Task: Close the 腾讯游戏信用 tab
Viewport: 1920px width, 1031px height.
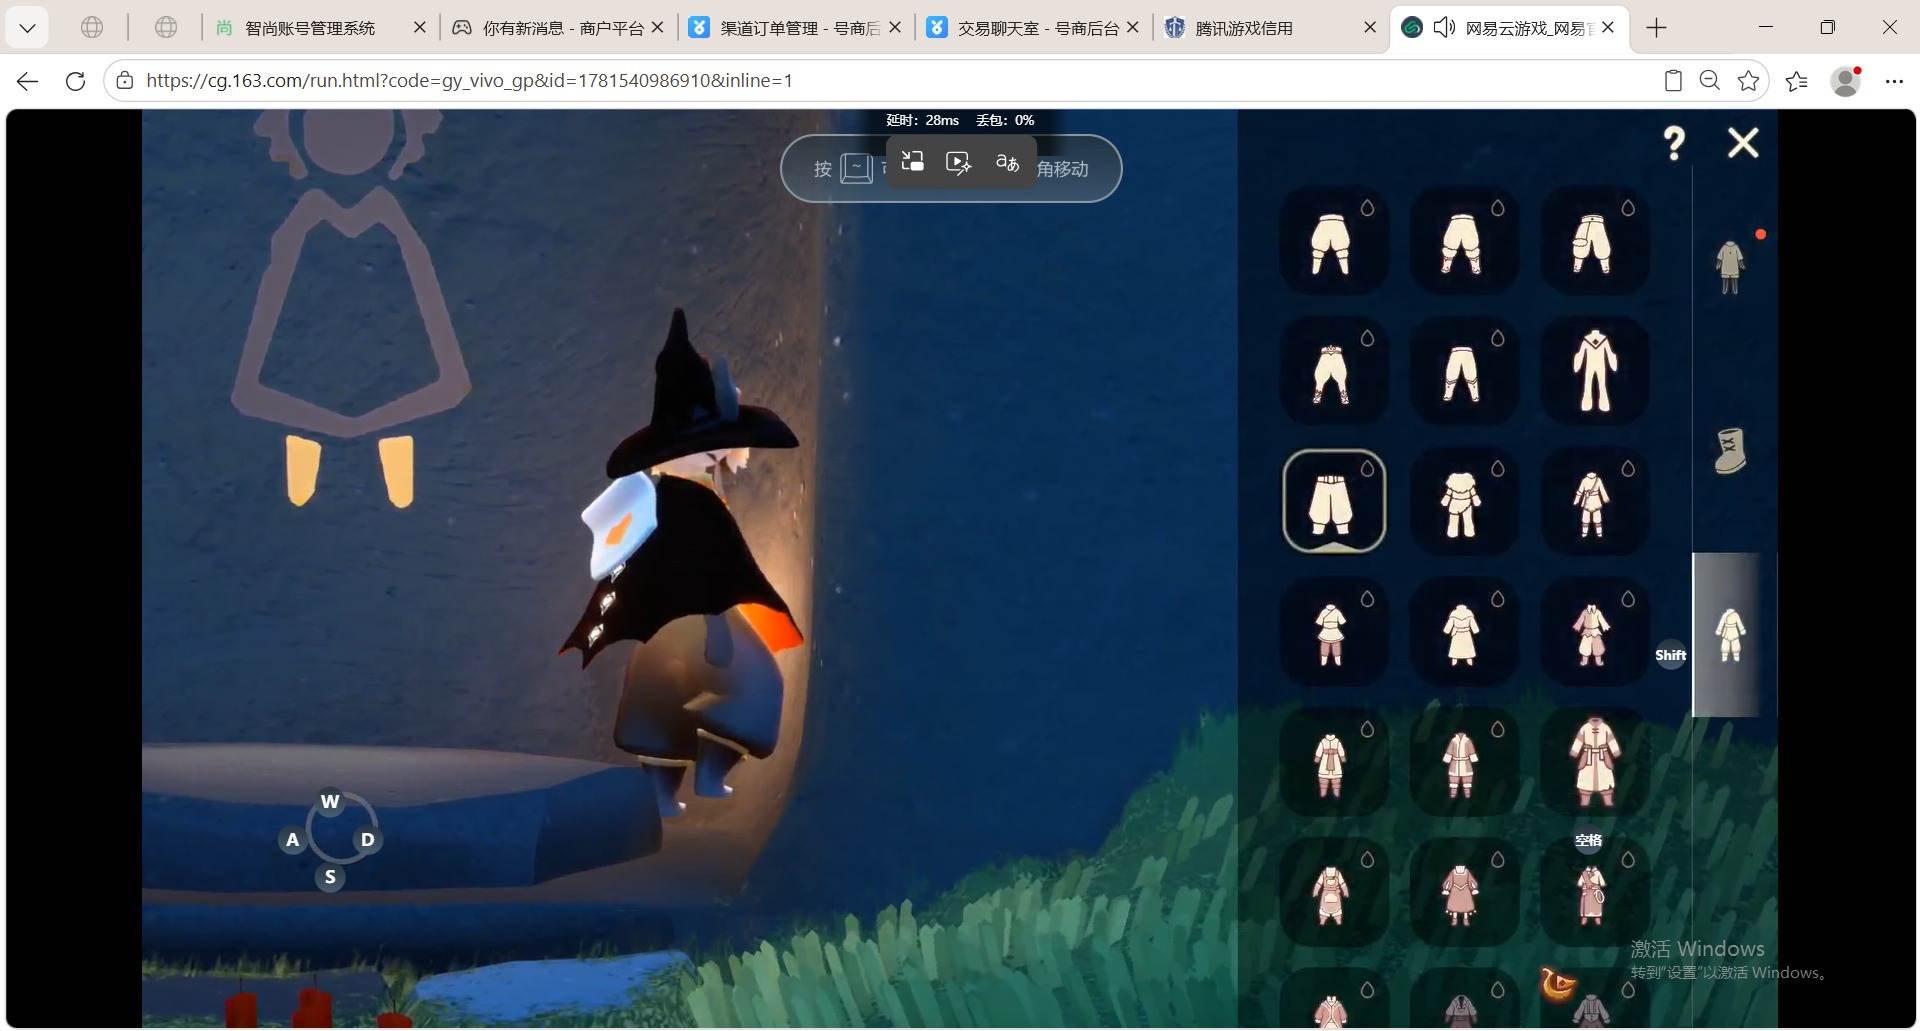Action: tap(1370, 28)
